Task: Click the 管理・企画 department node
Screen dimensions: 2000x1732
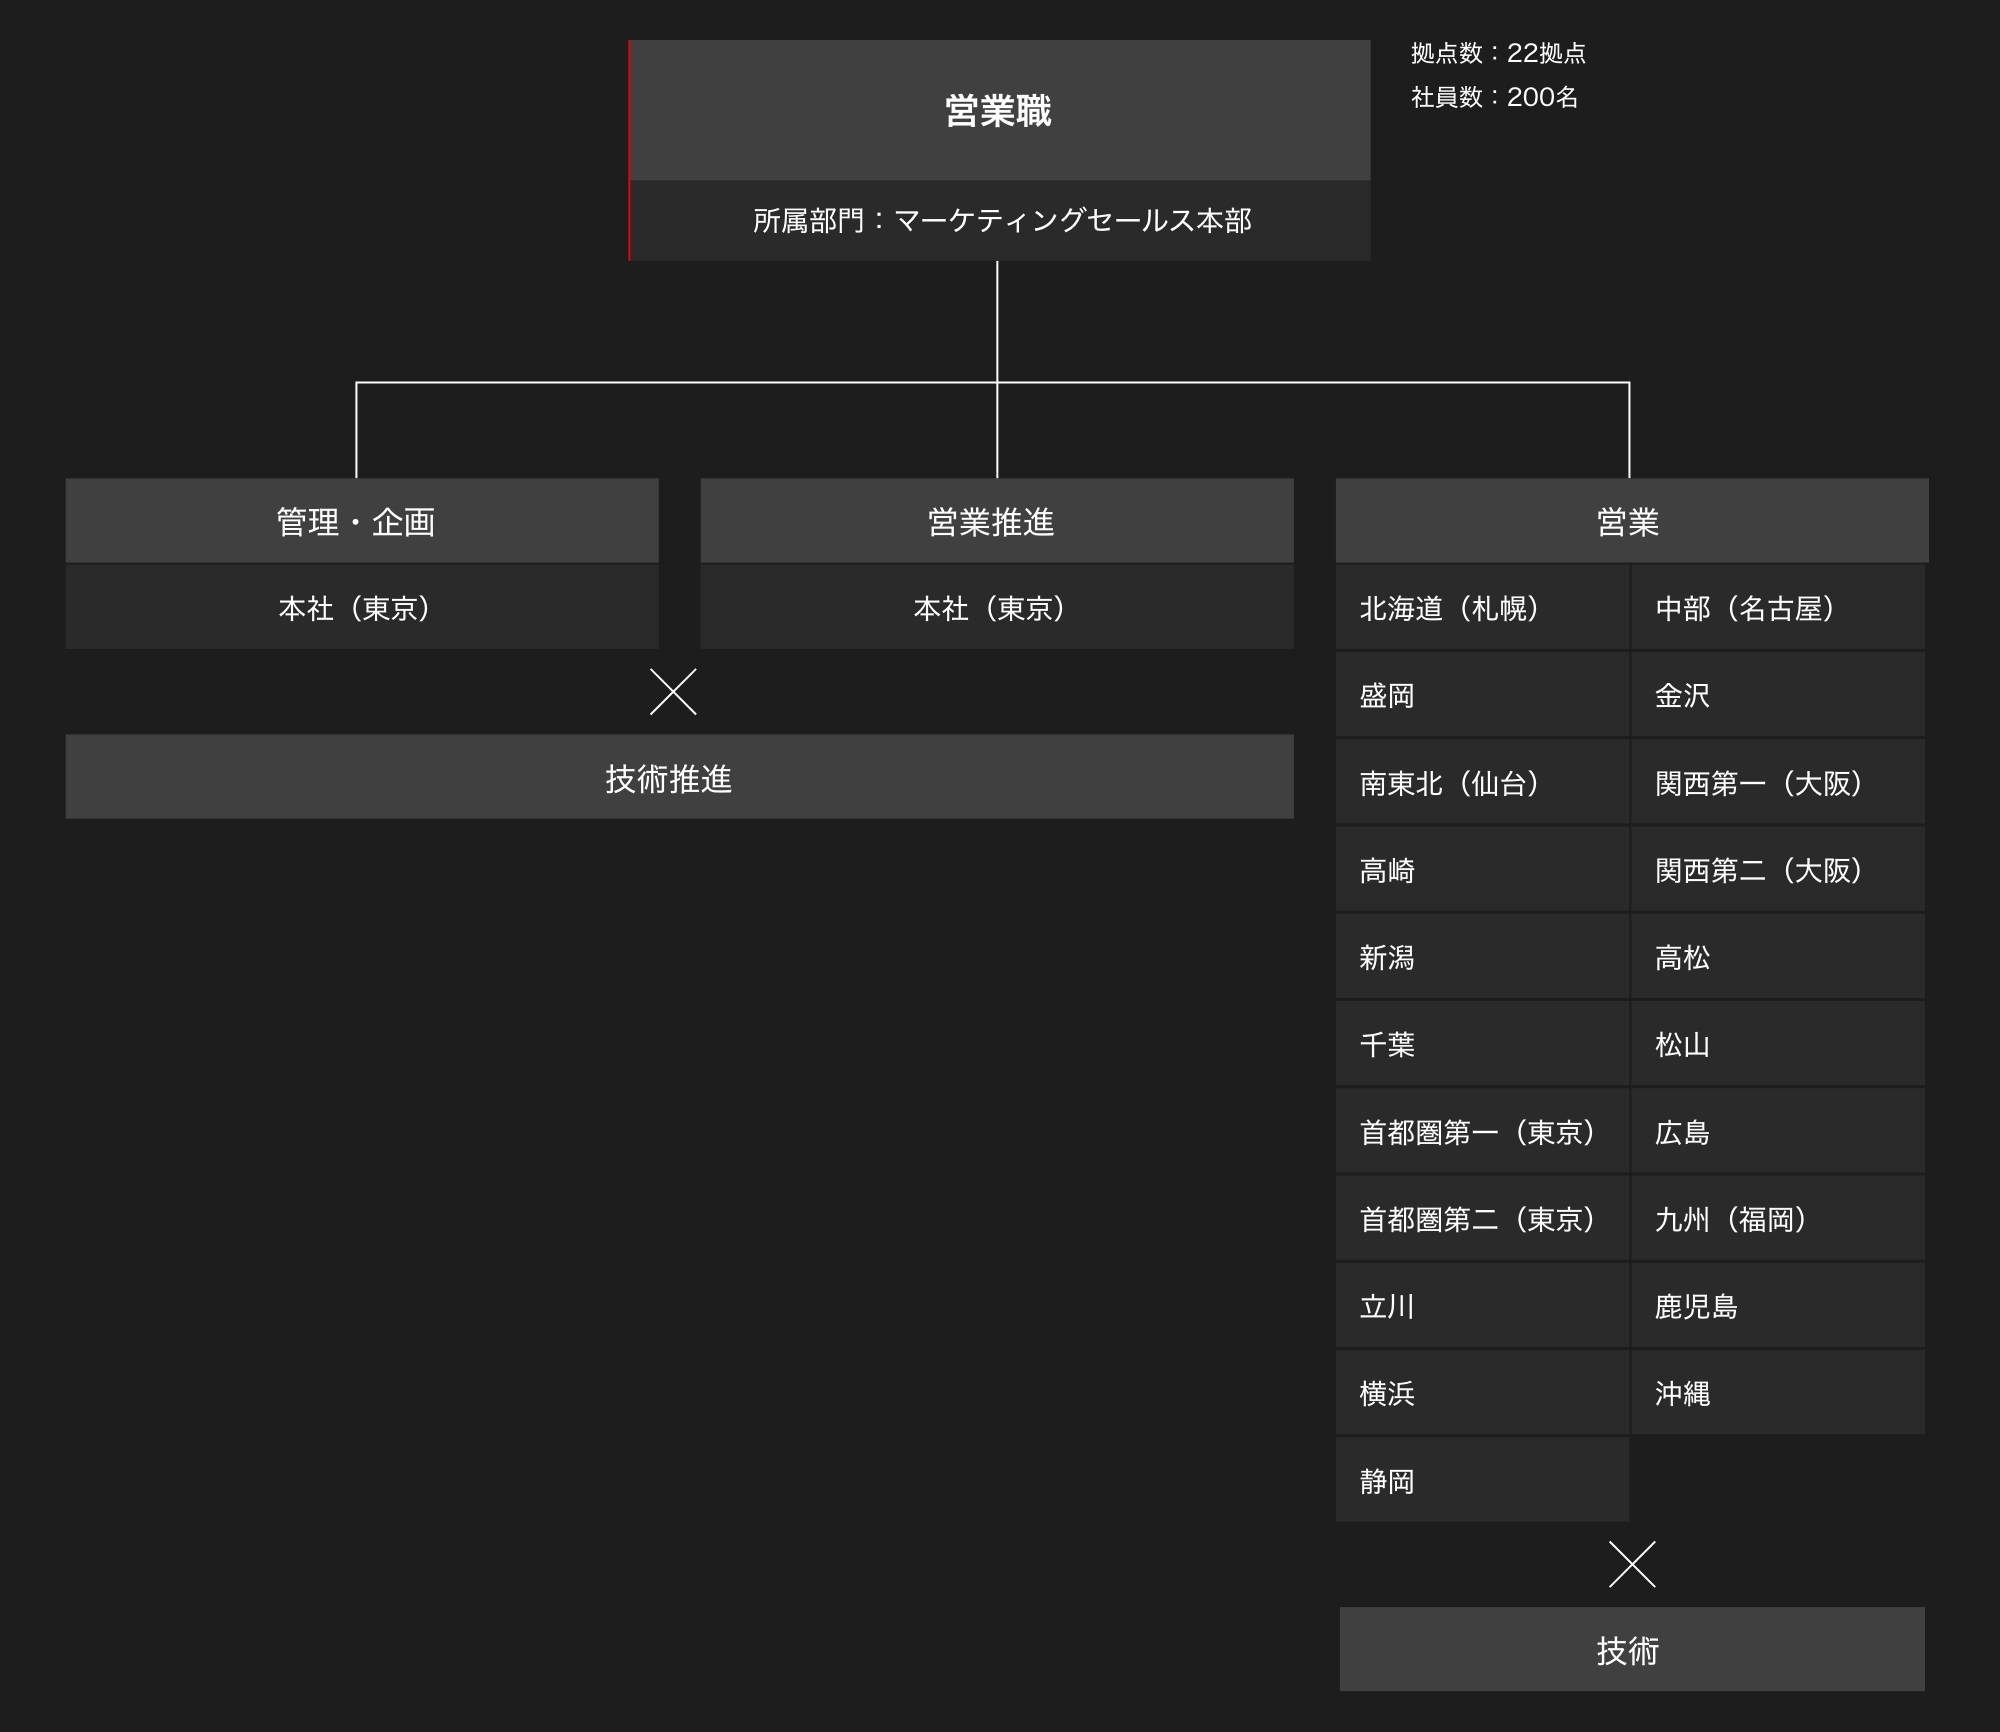Action: coord(359,521)
